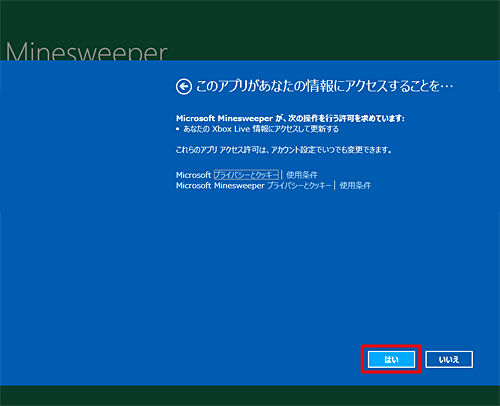This screenshot has width=500, height=406.
Task: Click the アカウント設定 notice sentence
Action: coord(284,150)
